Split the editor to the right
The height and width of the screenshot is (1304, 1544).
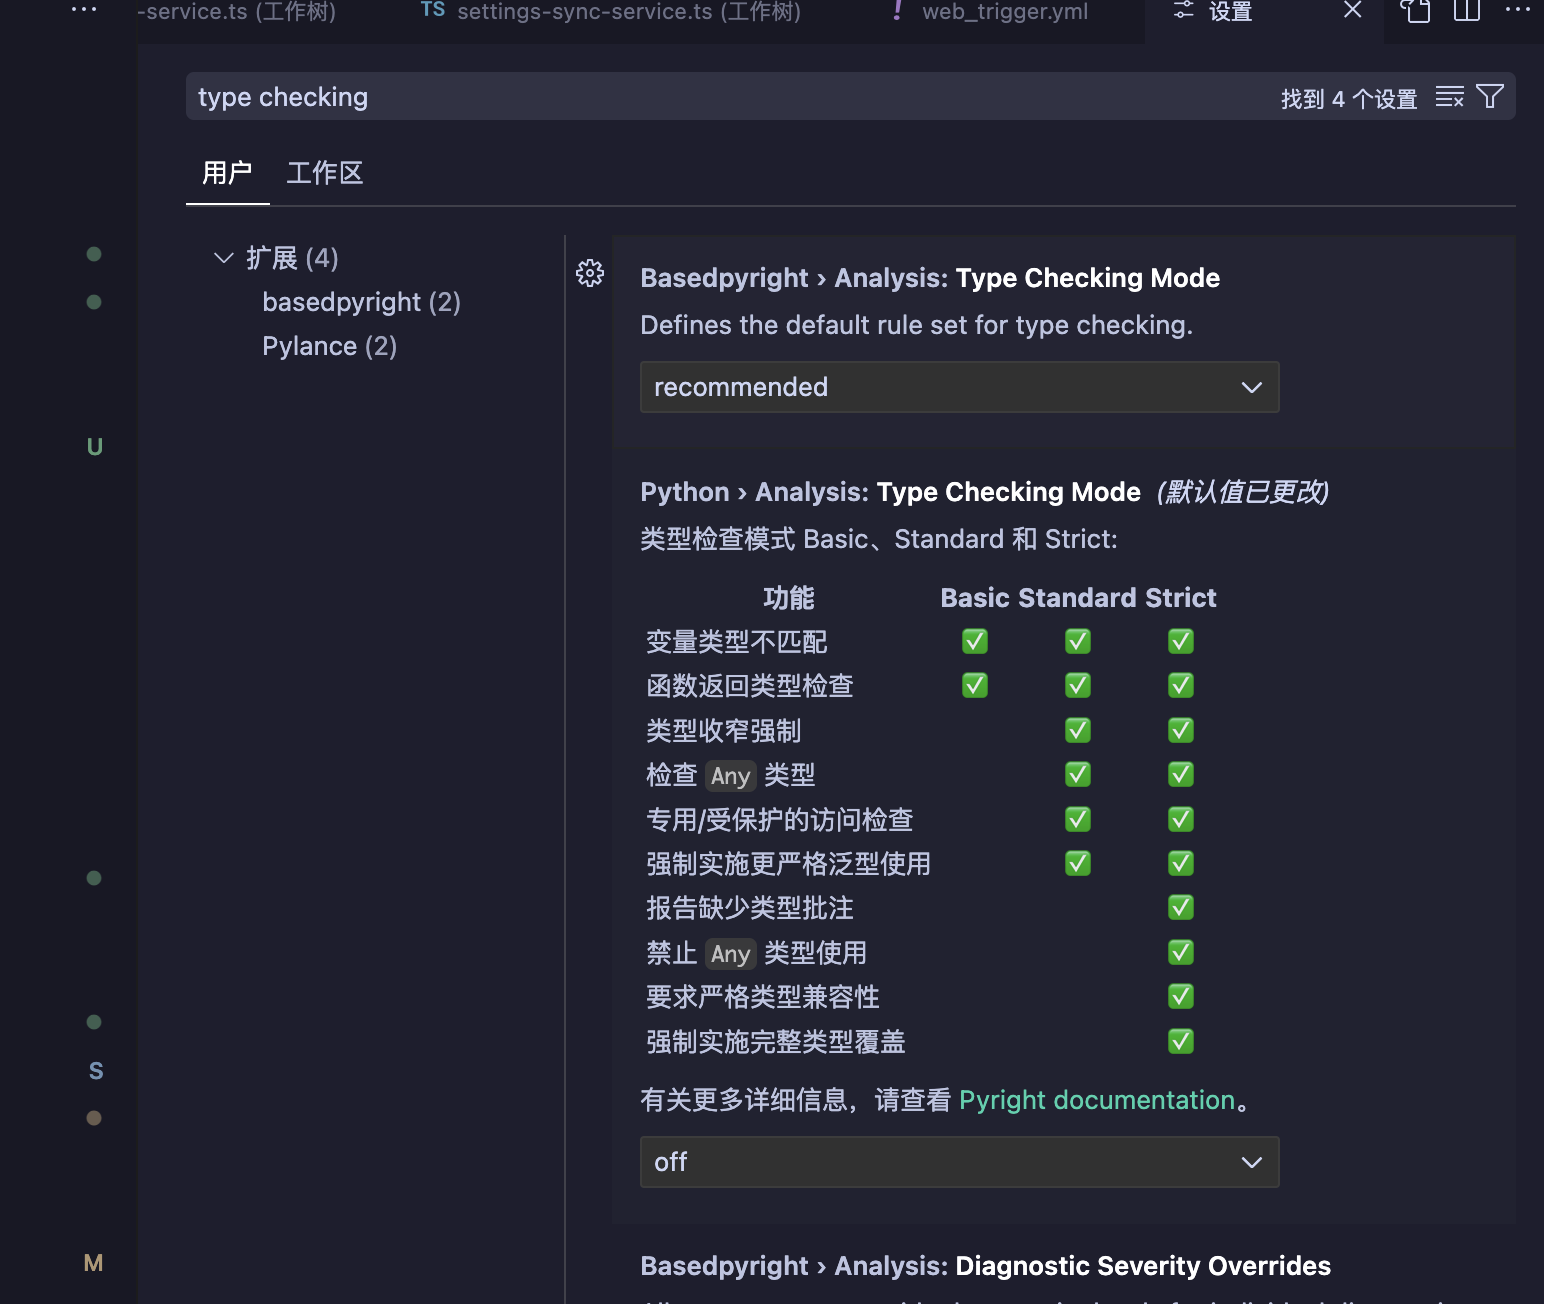coord(1466,11)
